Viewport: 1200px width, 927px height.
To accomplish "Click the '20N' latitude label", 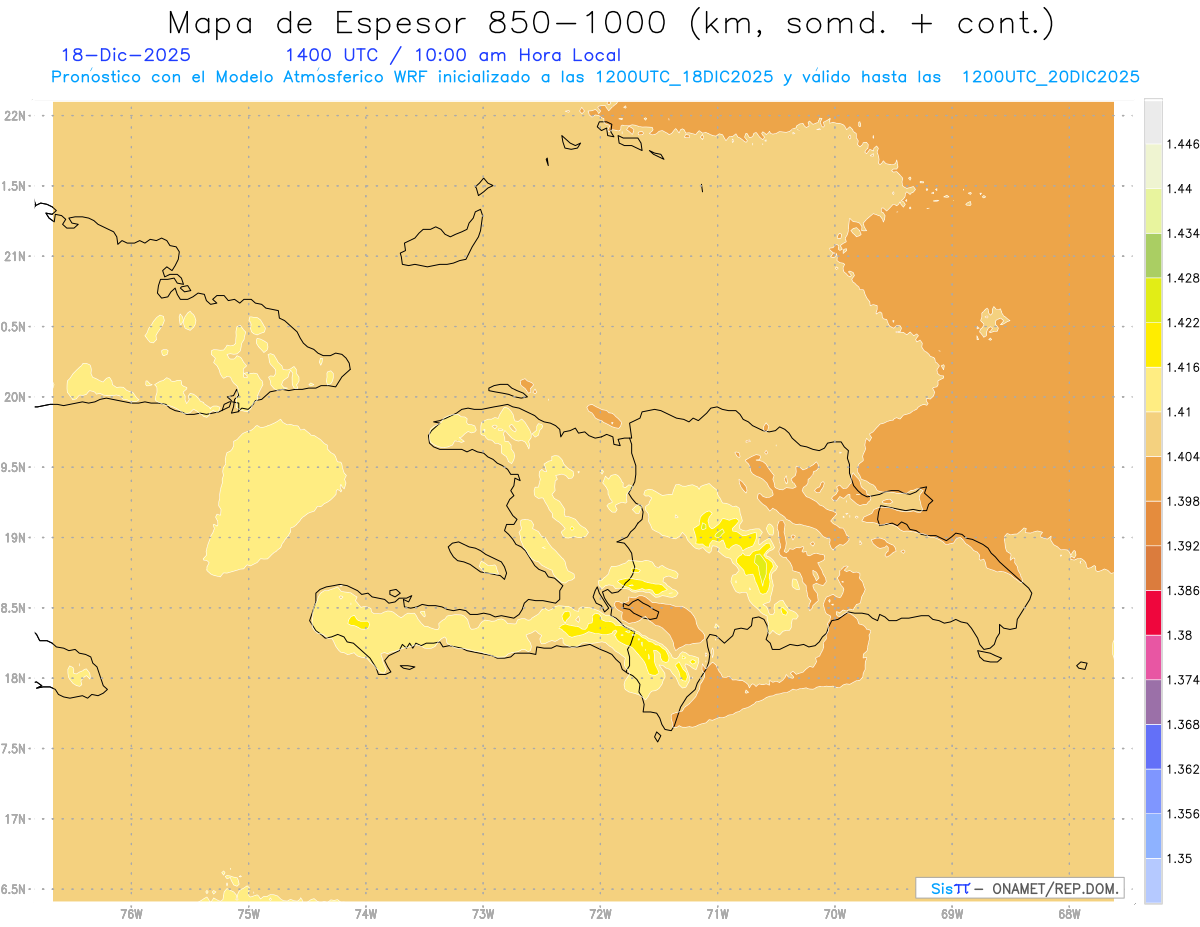I will point(15,397).
